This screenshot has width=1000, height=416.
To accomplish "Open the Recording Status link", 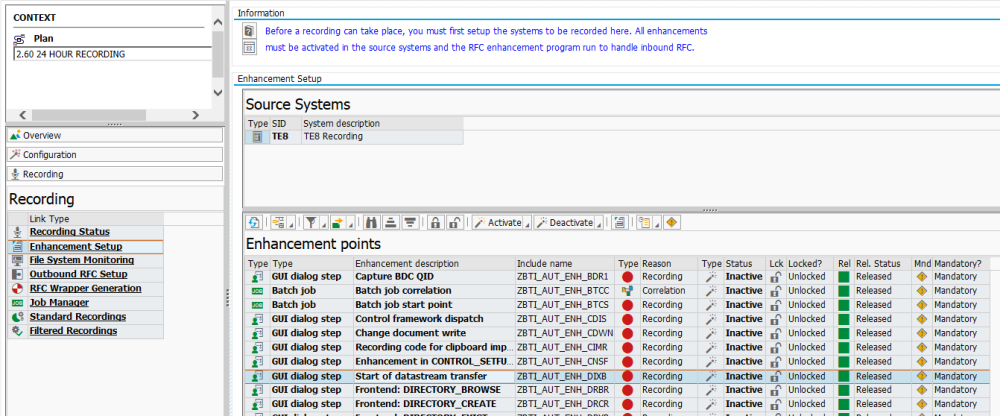I will [x=70, y=232].
